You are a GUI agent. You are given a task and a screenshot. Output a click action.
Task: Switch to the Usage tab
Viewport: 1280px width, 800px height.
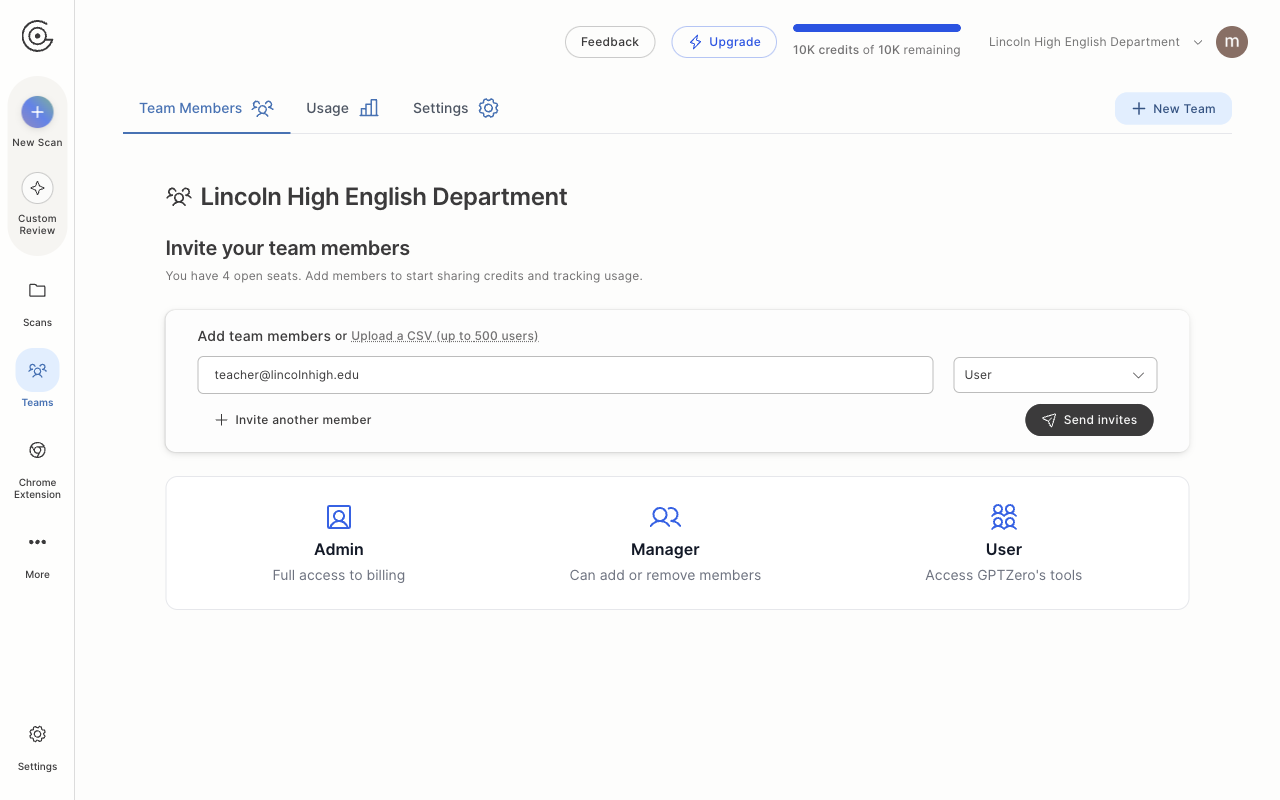(342, 108)
